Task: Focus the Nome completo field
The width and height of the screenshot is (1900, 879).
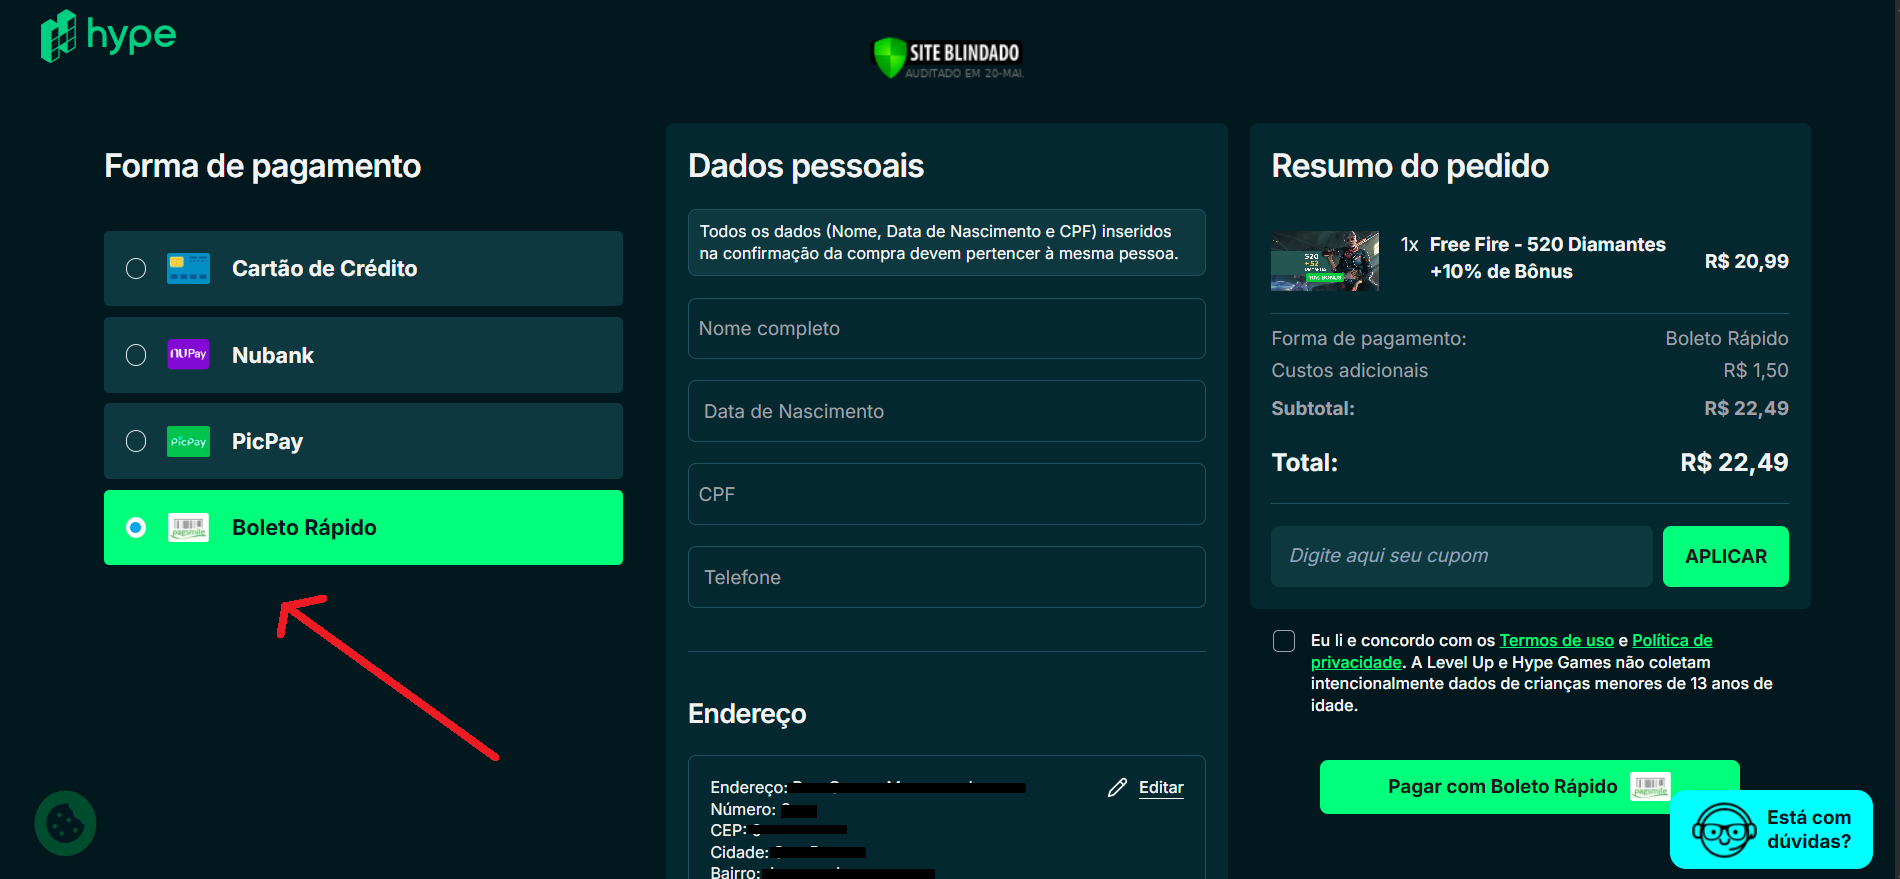Action: 946,328
